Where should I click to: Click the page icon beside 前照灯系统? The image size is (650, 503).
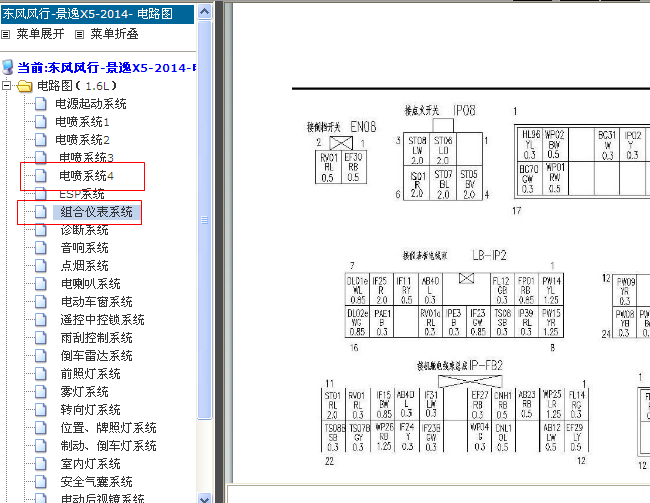pos(41,374)
